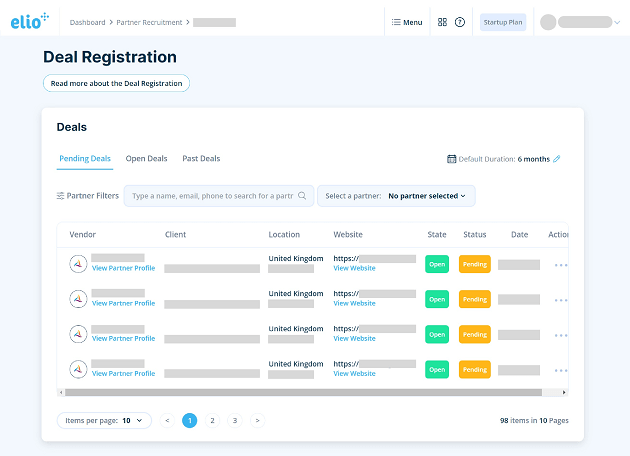Screen dimensions: 630x456
Task: Click the horizontal table scrollbar
Action: click(303, 392)
